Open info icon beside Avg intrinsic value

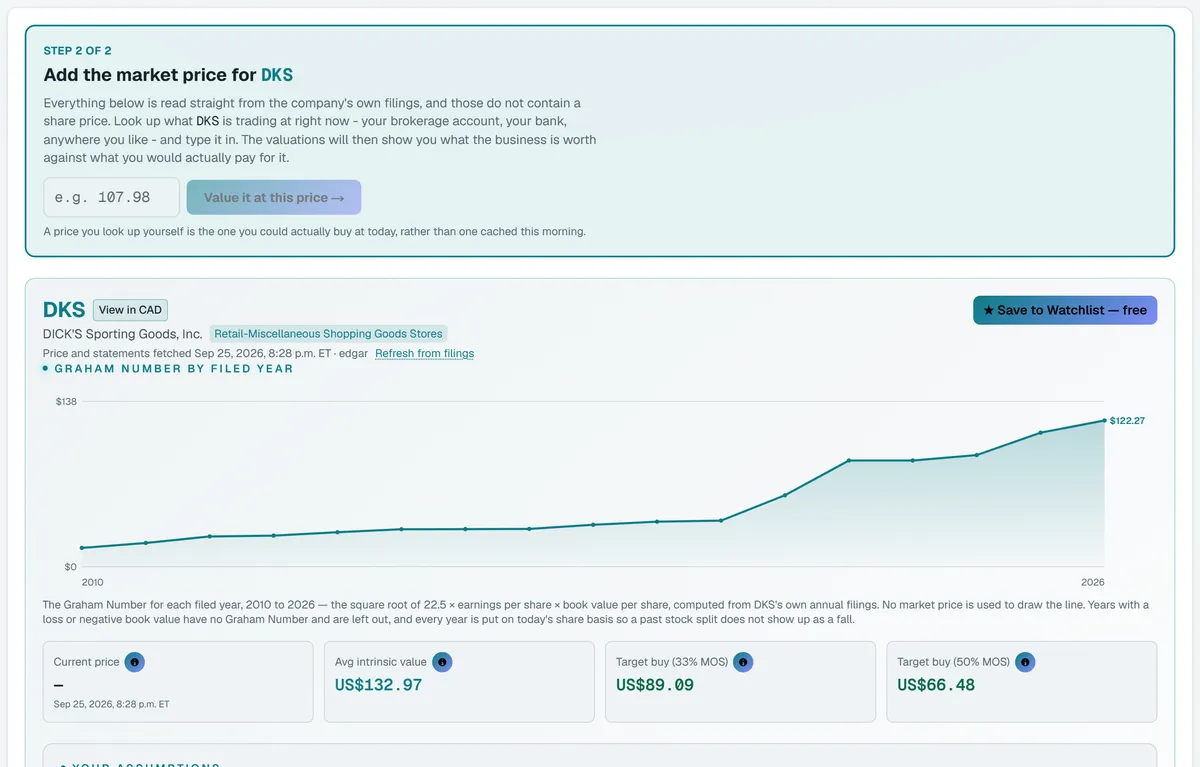click(x=442, y=662)
